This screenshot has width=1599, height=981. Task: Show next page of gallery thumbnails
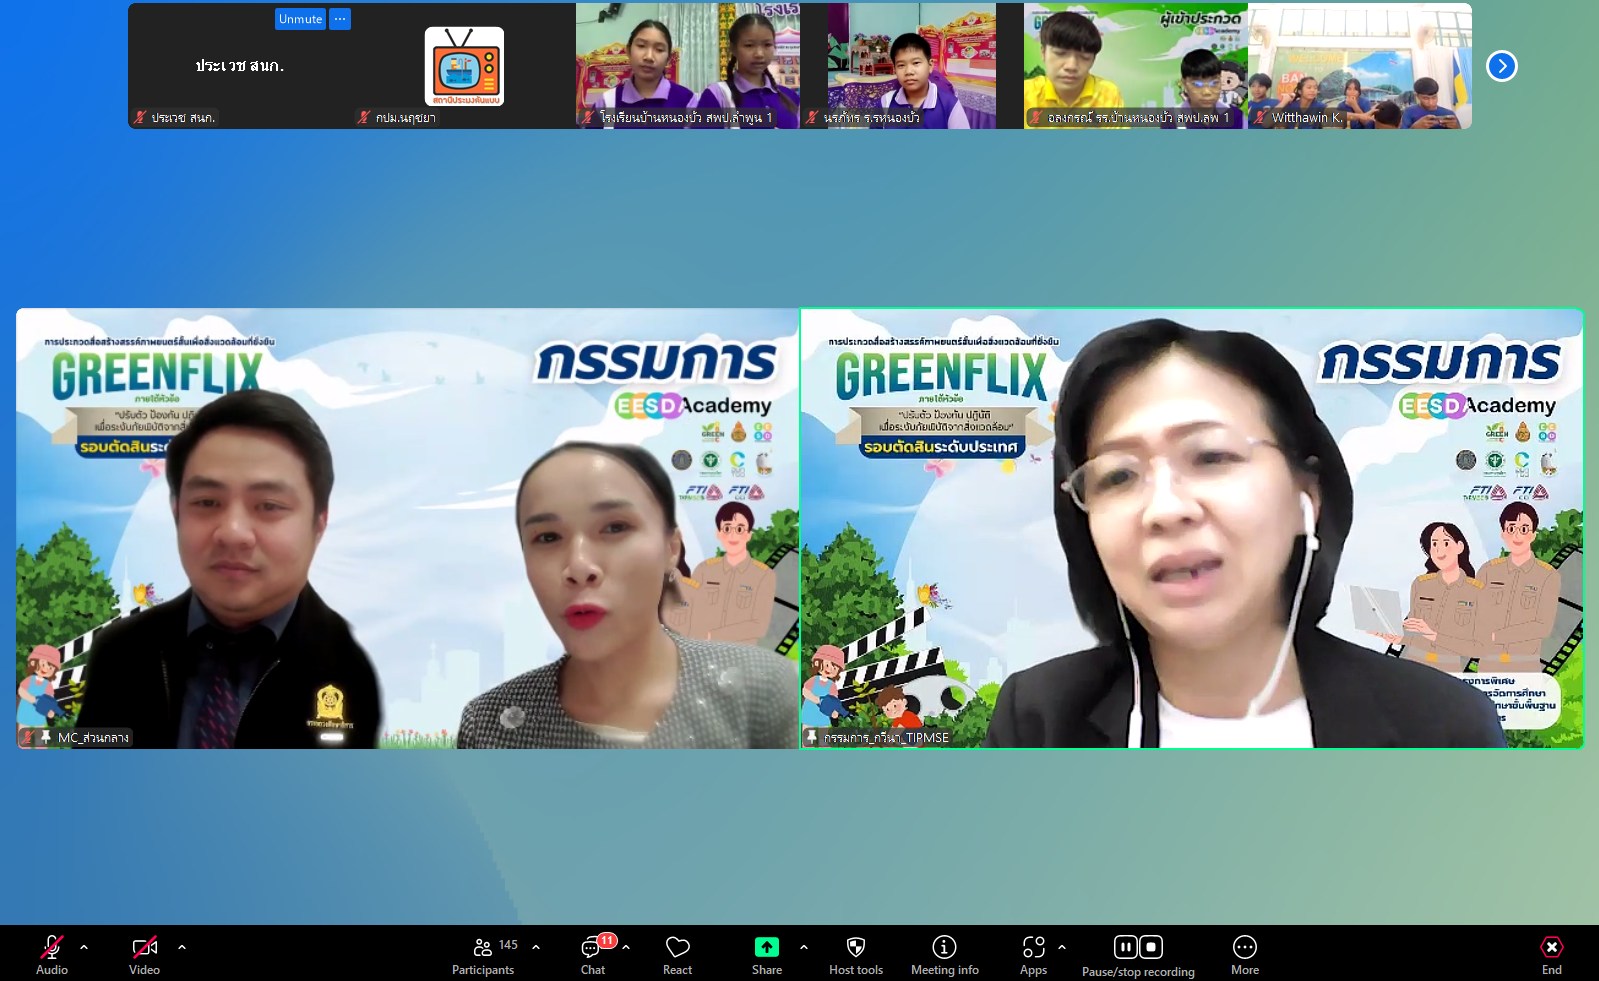(x=1501, y=66)
